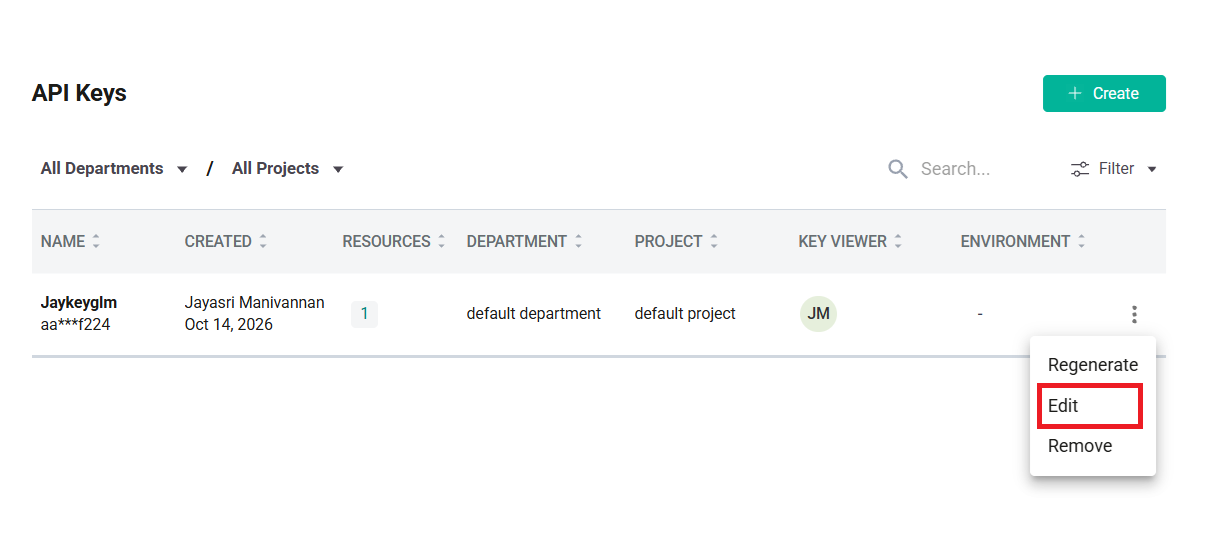
Task: Open the three-dot menu for Jaykeyglm
Action: coord(1134,314)
